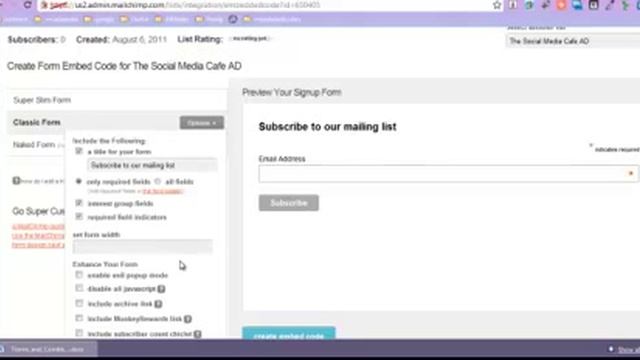Image resolution: width=640 pixels, height=360 pixels.
Task: Click 'Subscribe to our mailing list' preview heading
Action: click(327, 127)
